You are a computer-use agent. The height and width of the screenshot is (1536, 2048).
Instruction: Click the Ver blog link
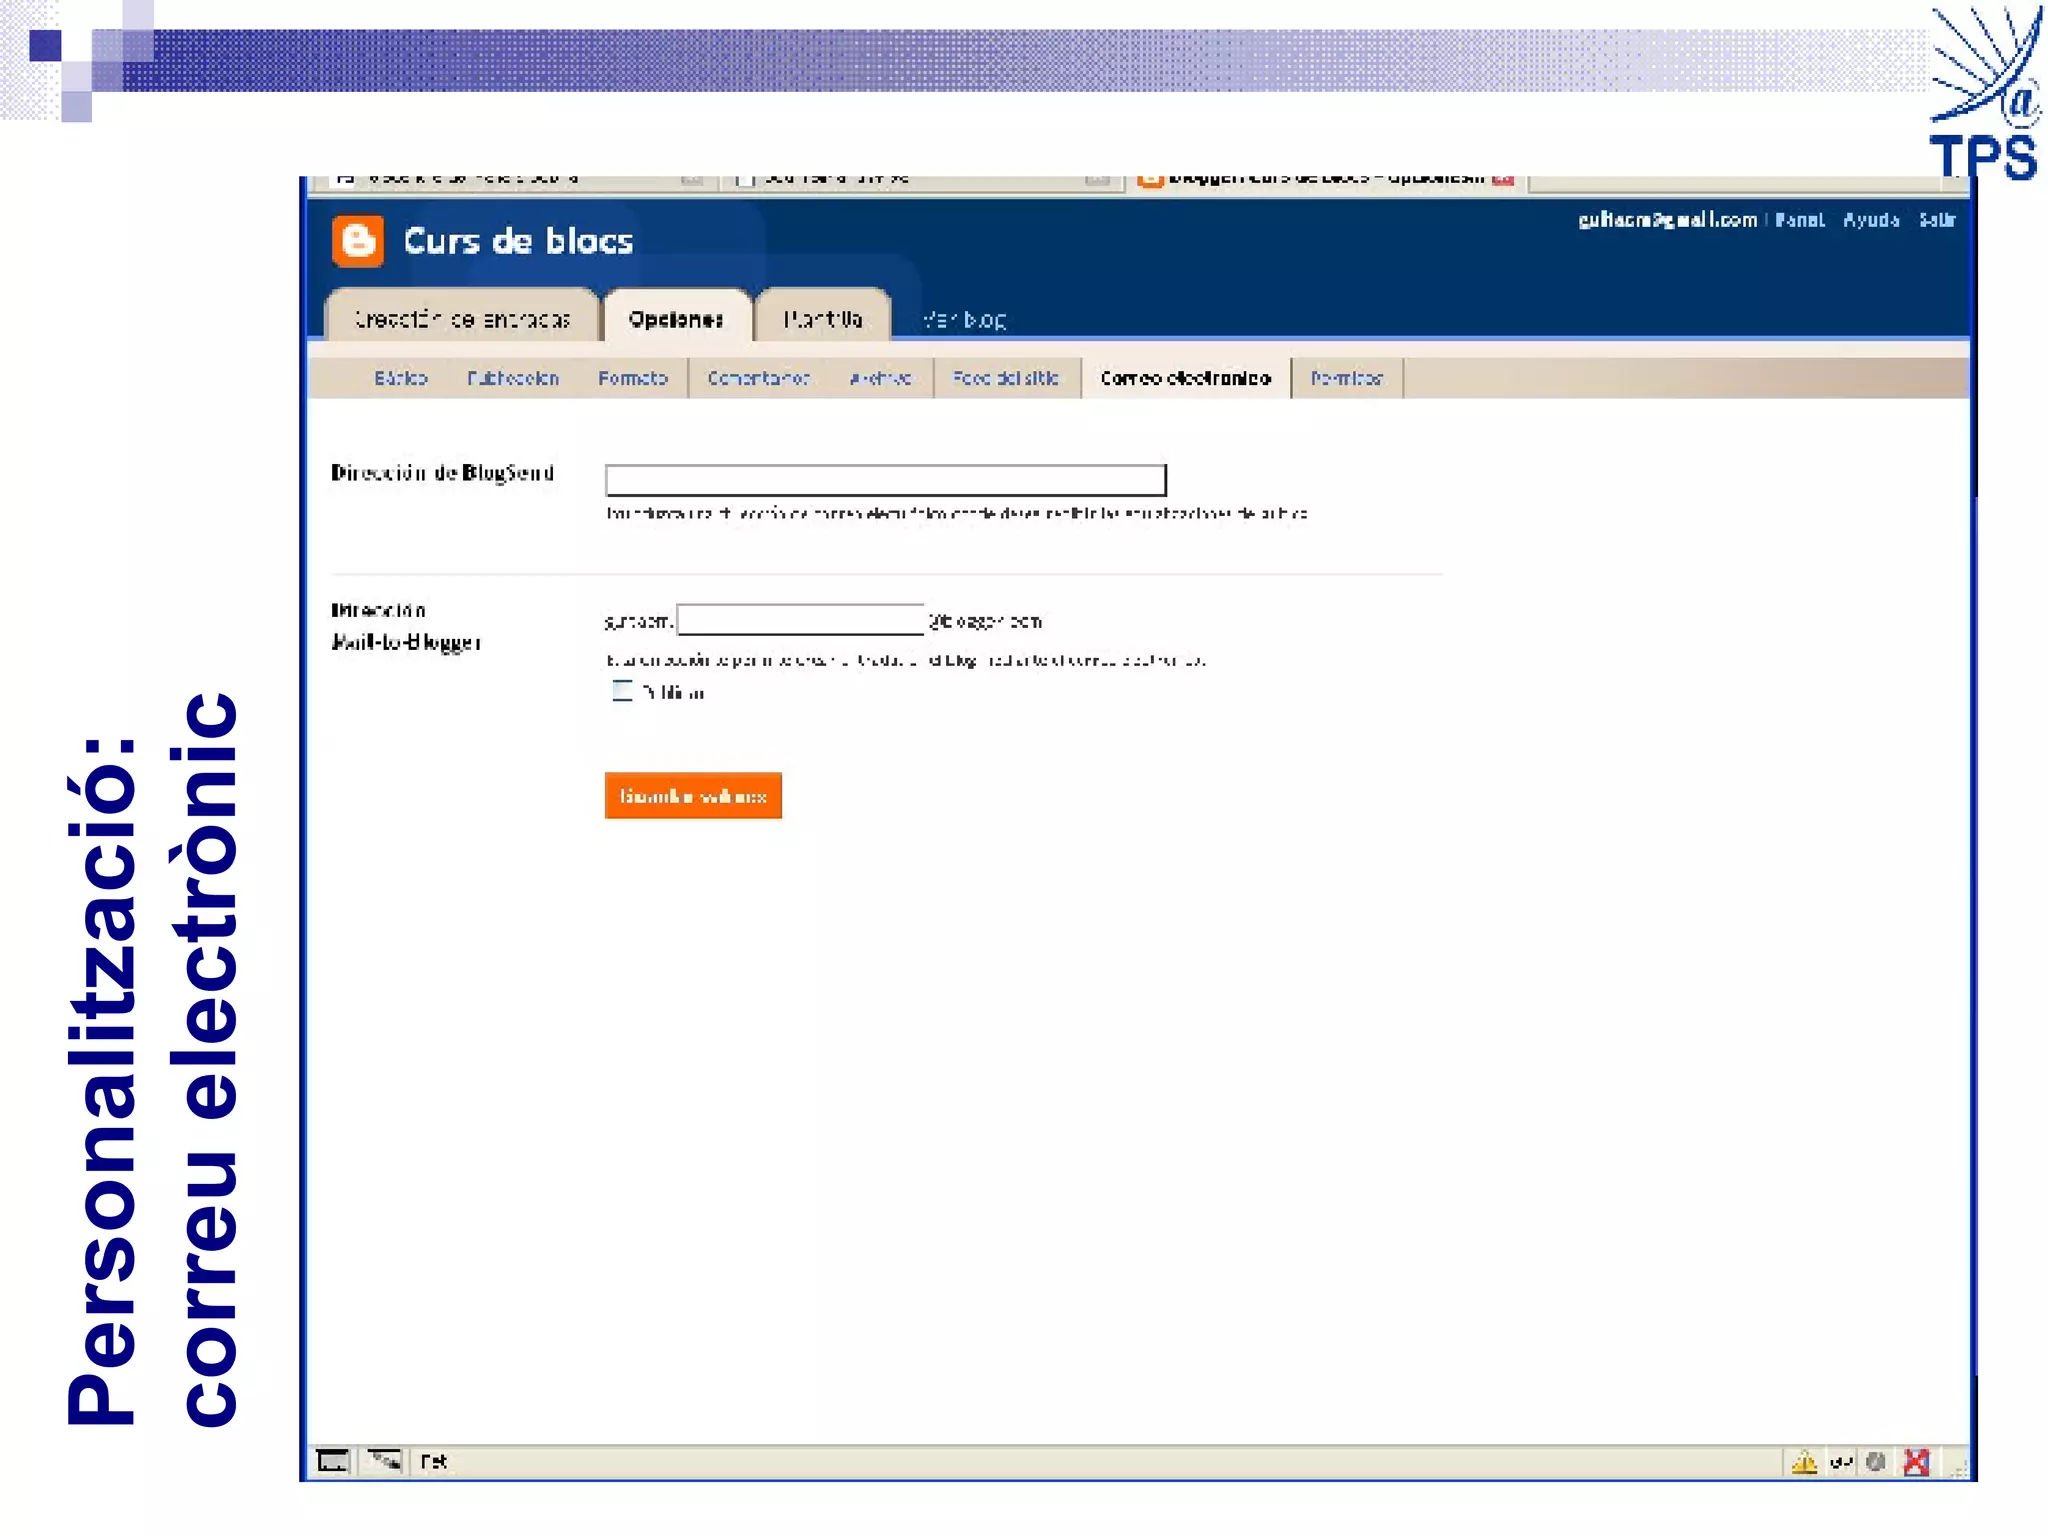tap(964, 320)
